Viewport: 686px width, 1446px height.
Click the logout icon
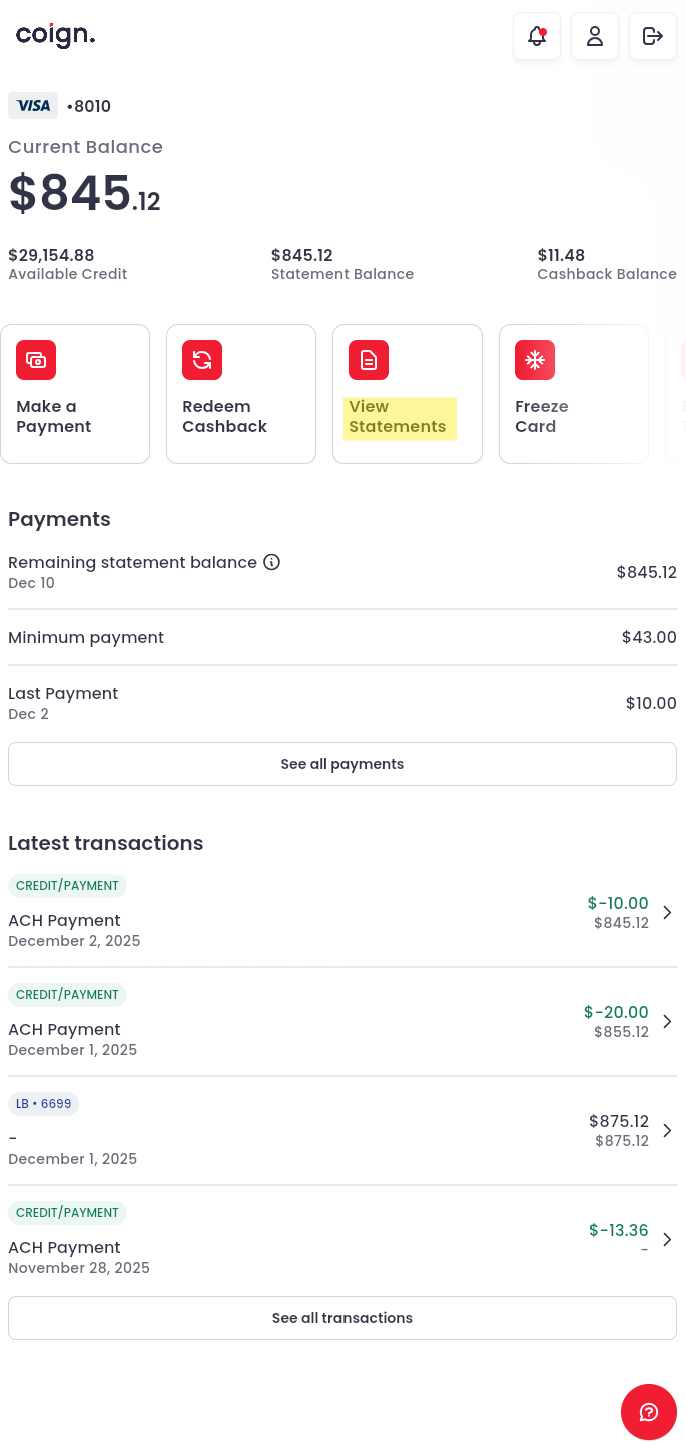point(653,36)
